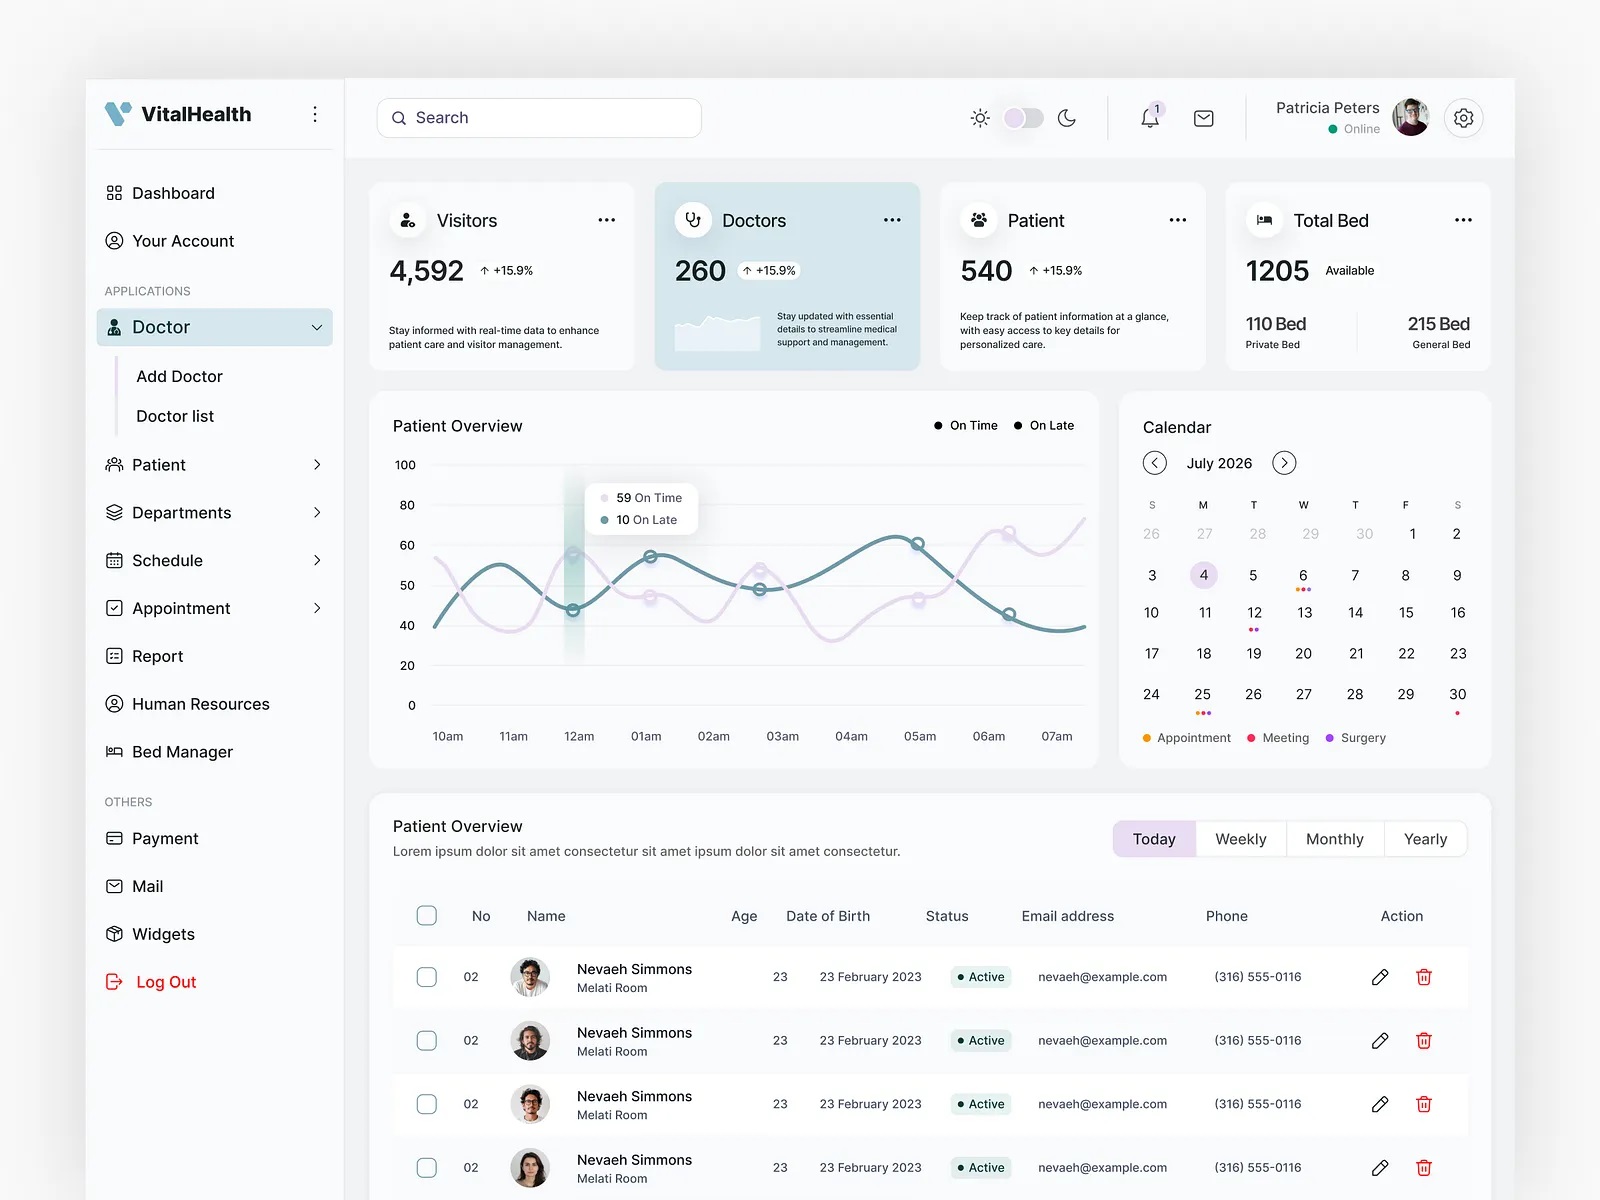Delete first Nevaeh Simmons row with trash icon
Image resolution: width=1600 pixels, height=1200 pixels.
[x=1424, y=977]
